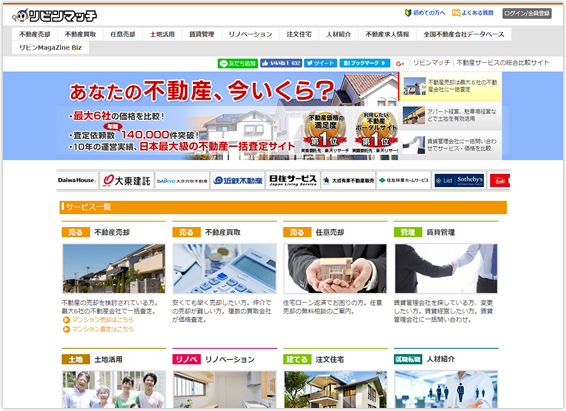Viewport: 566px width, 411px height.
Task: Click the LINE 友だち追加 button
Action: (x=238, y=64)
